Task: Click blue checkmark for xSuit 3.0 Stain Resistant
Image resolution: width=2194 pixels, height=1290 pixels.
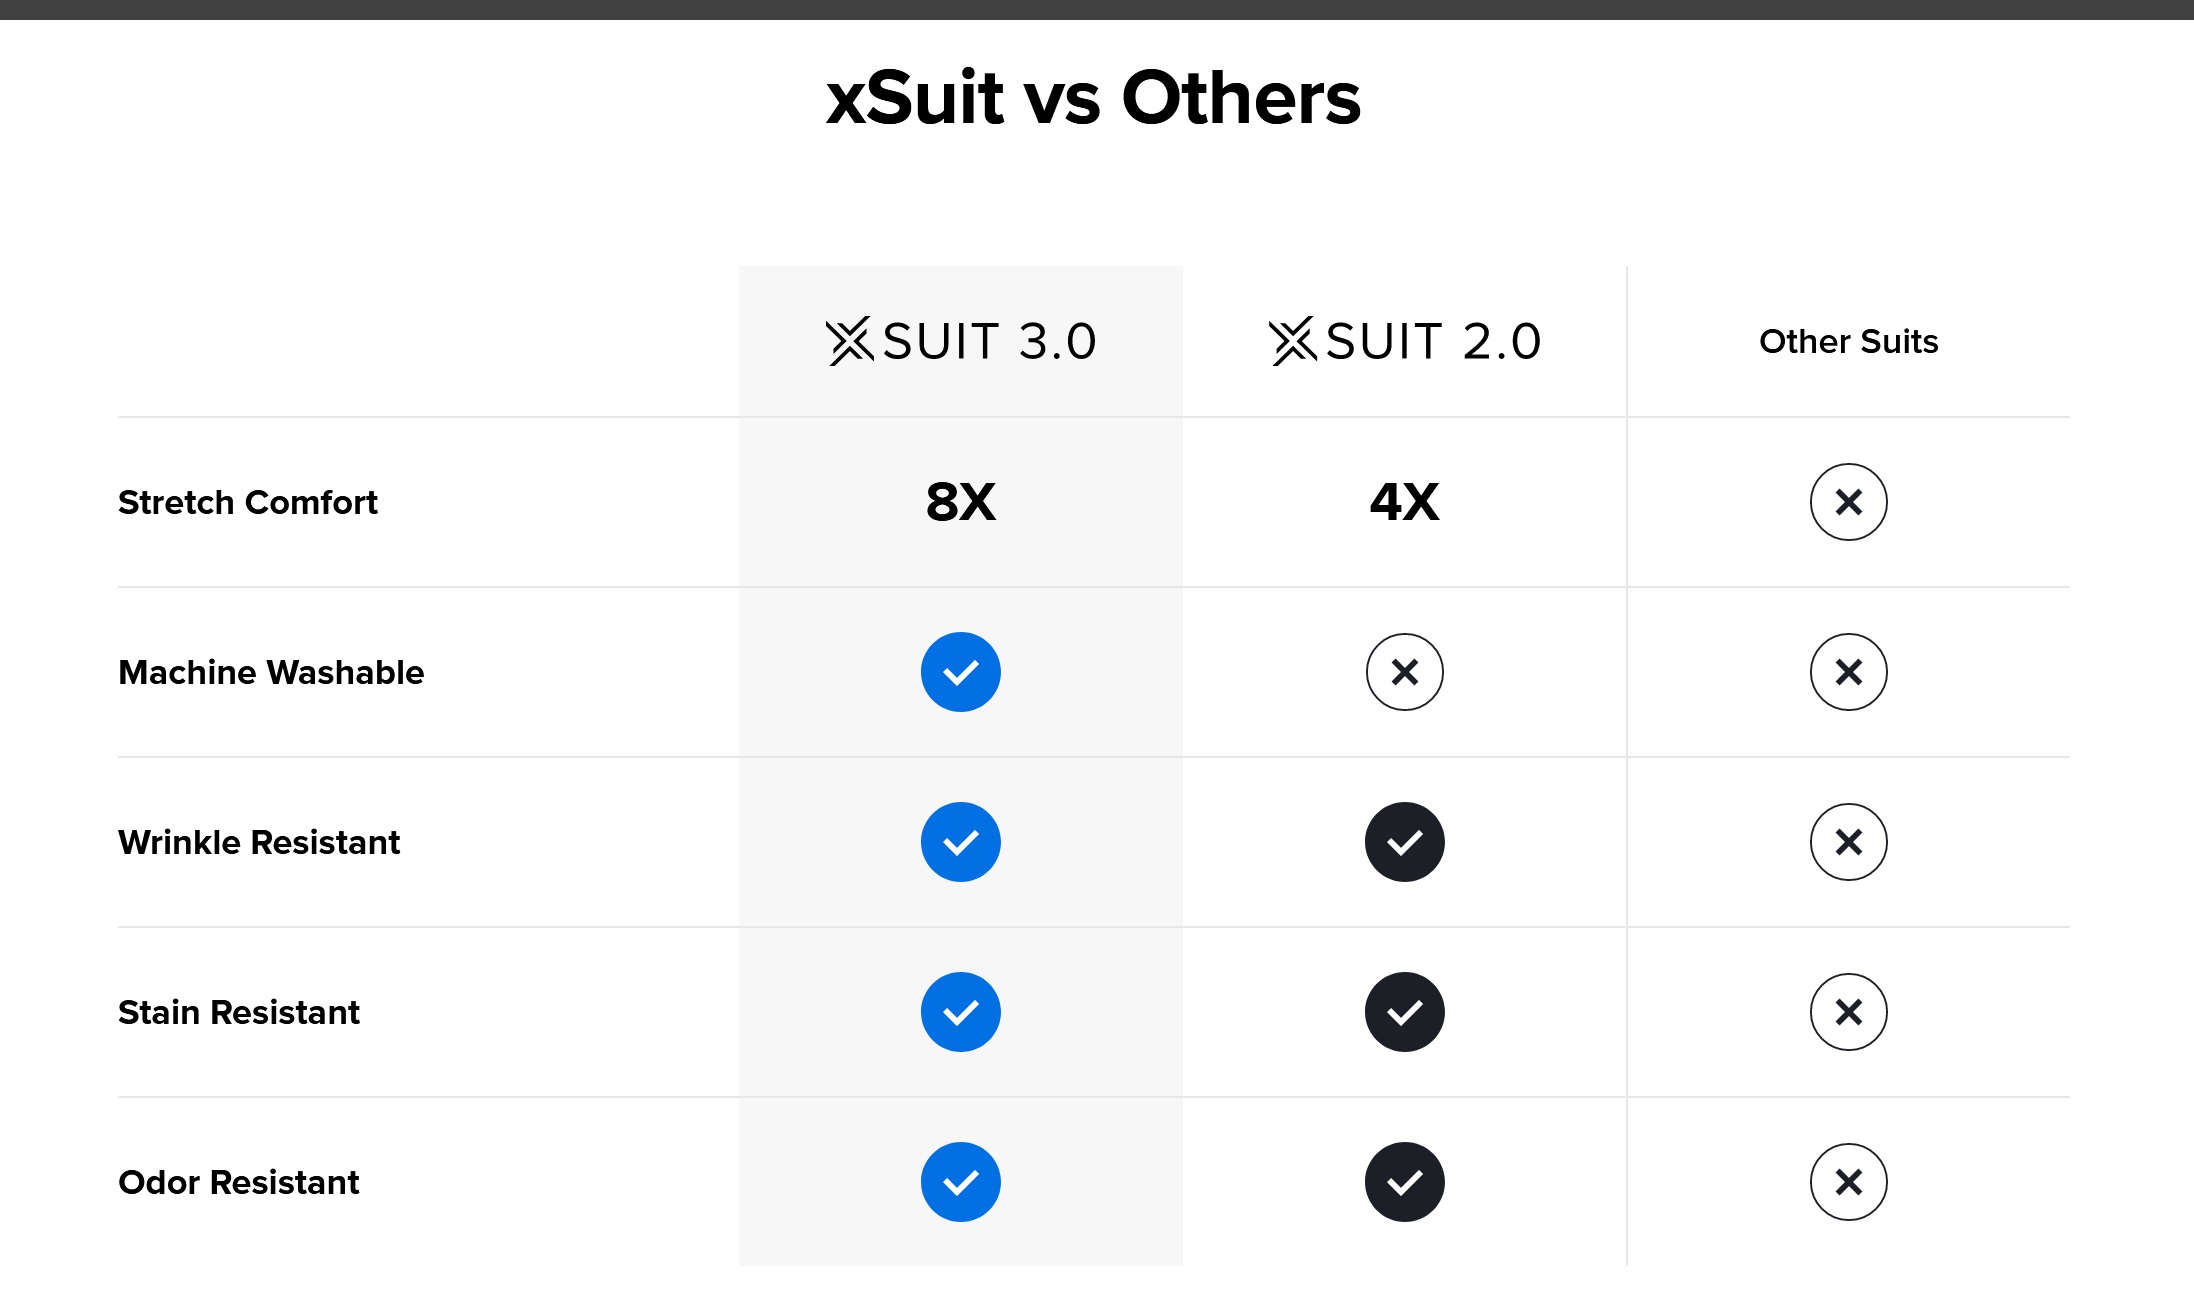Action: pos(961,1012)
